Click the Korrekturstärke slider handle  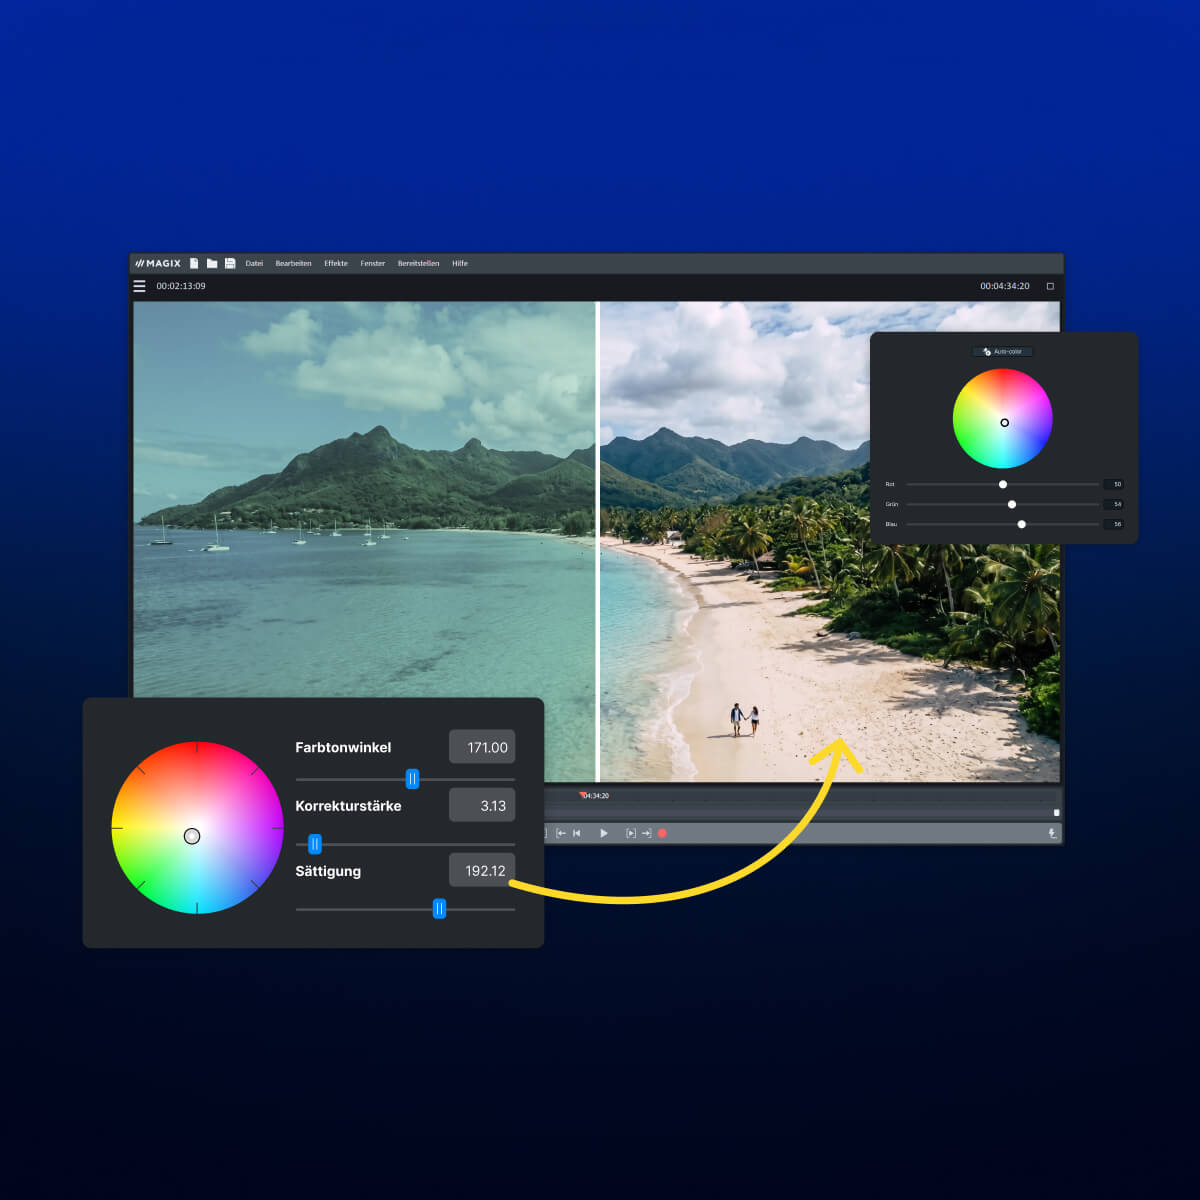[315, 844]
